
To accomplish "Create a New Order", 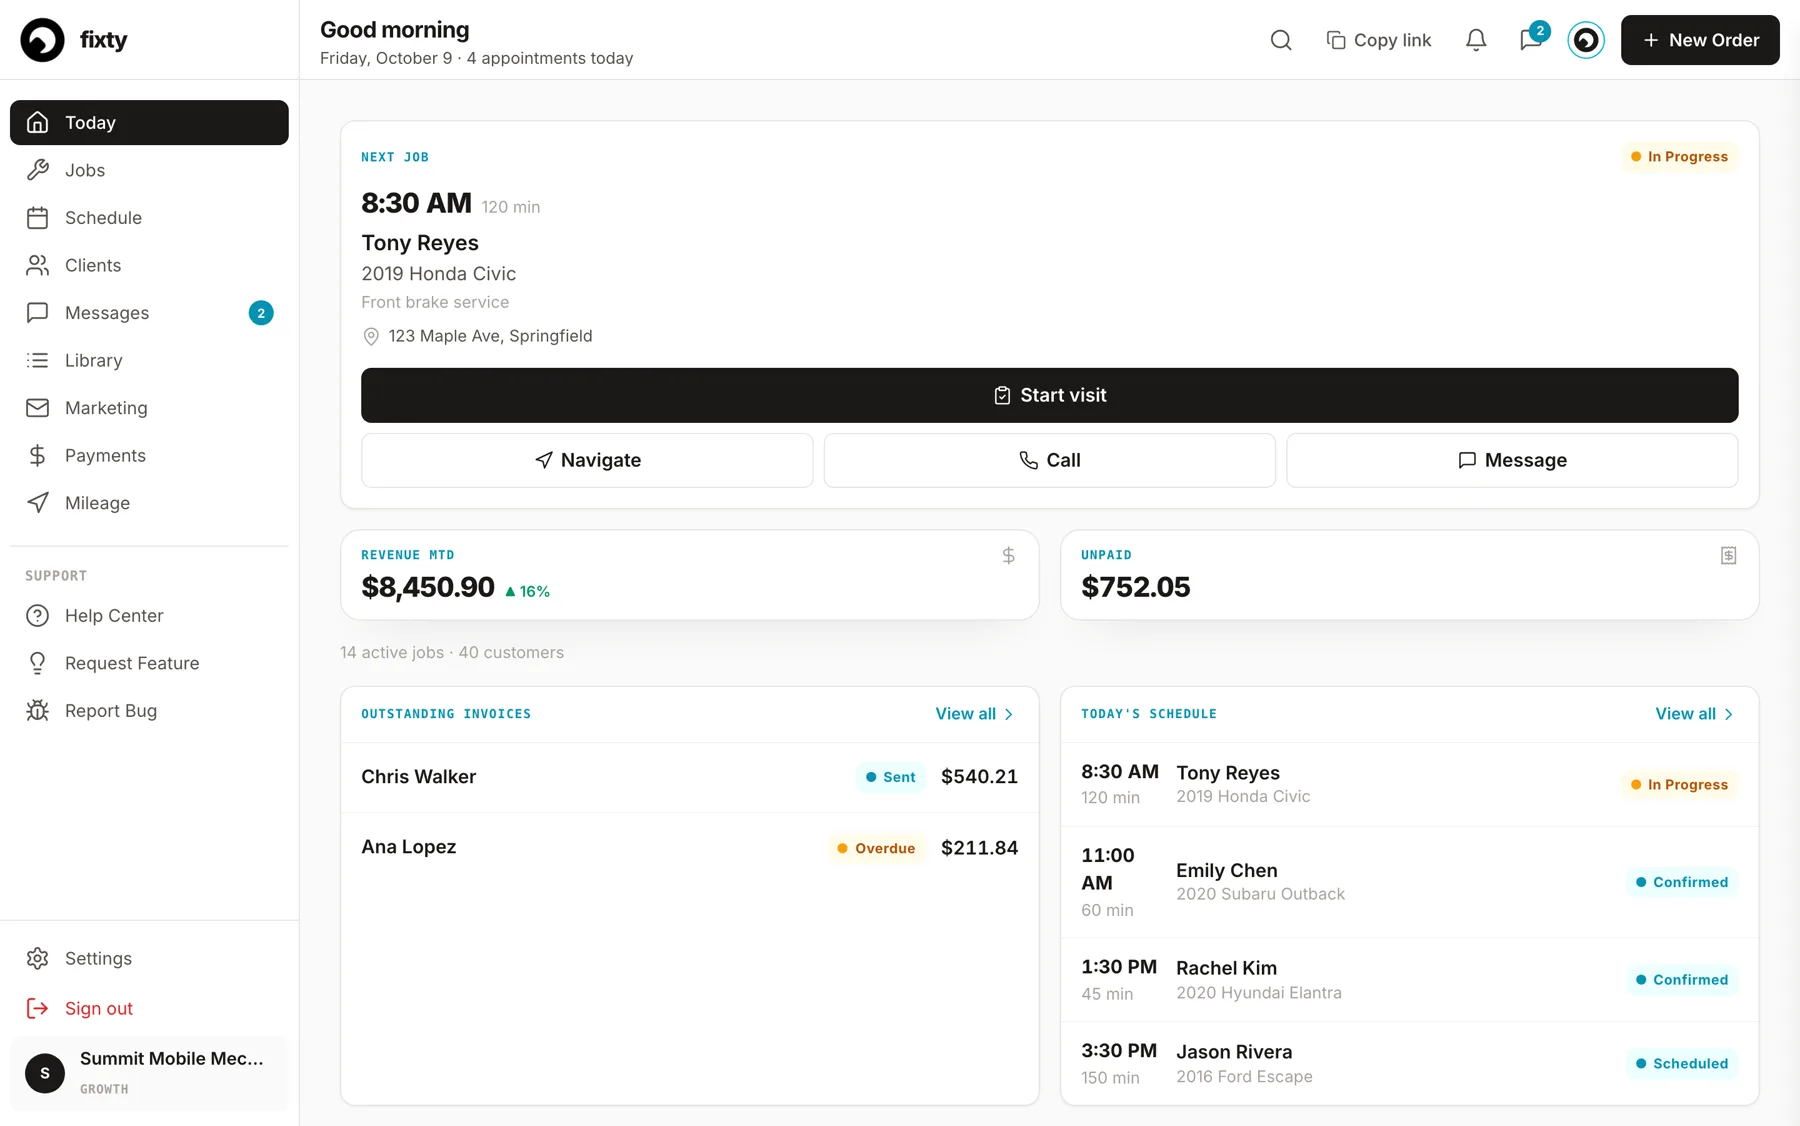I will pyautogui.click(x=1700, y=40).
